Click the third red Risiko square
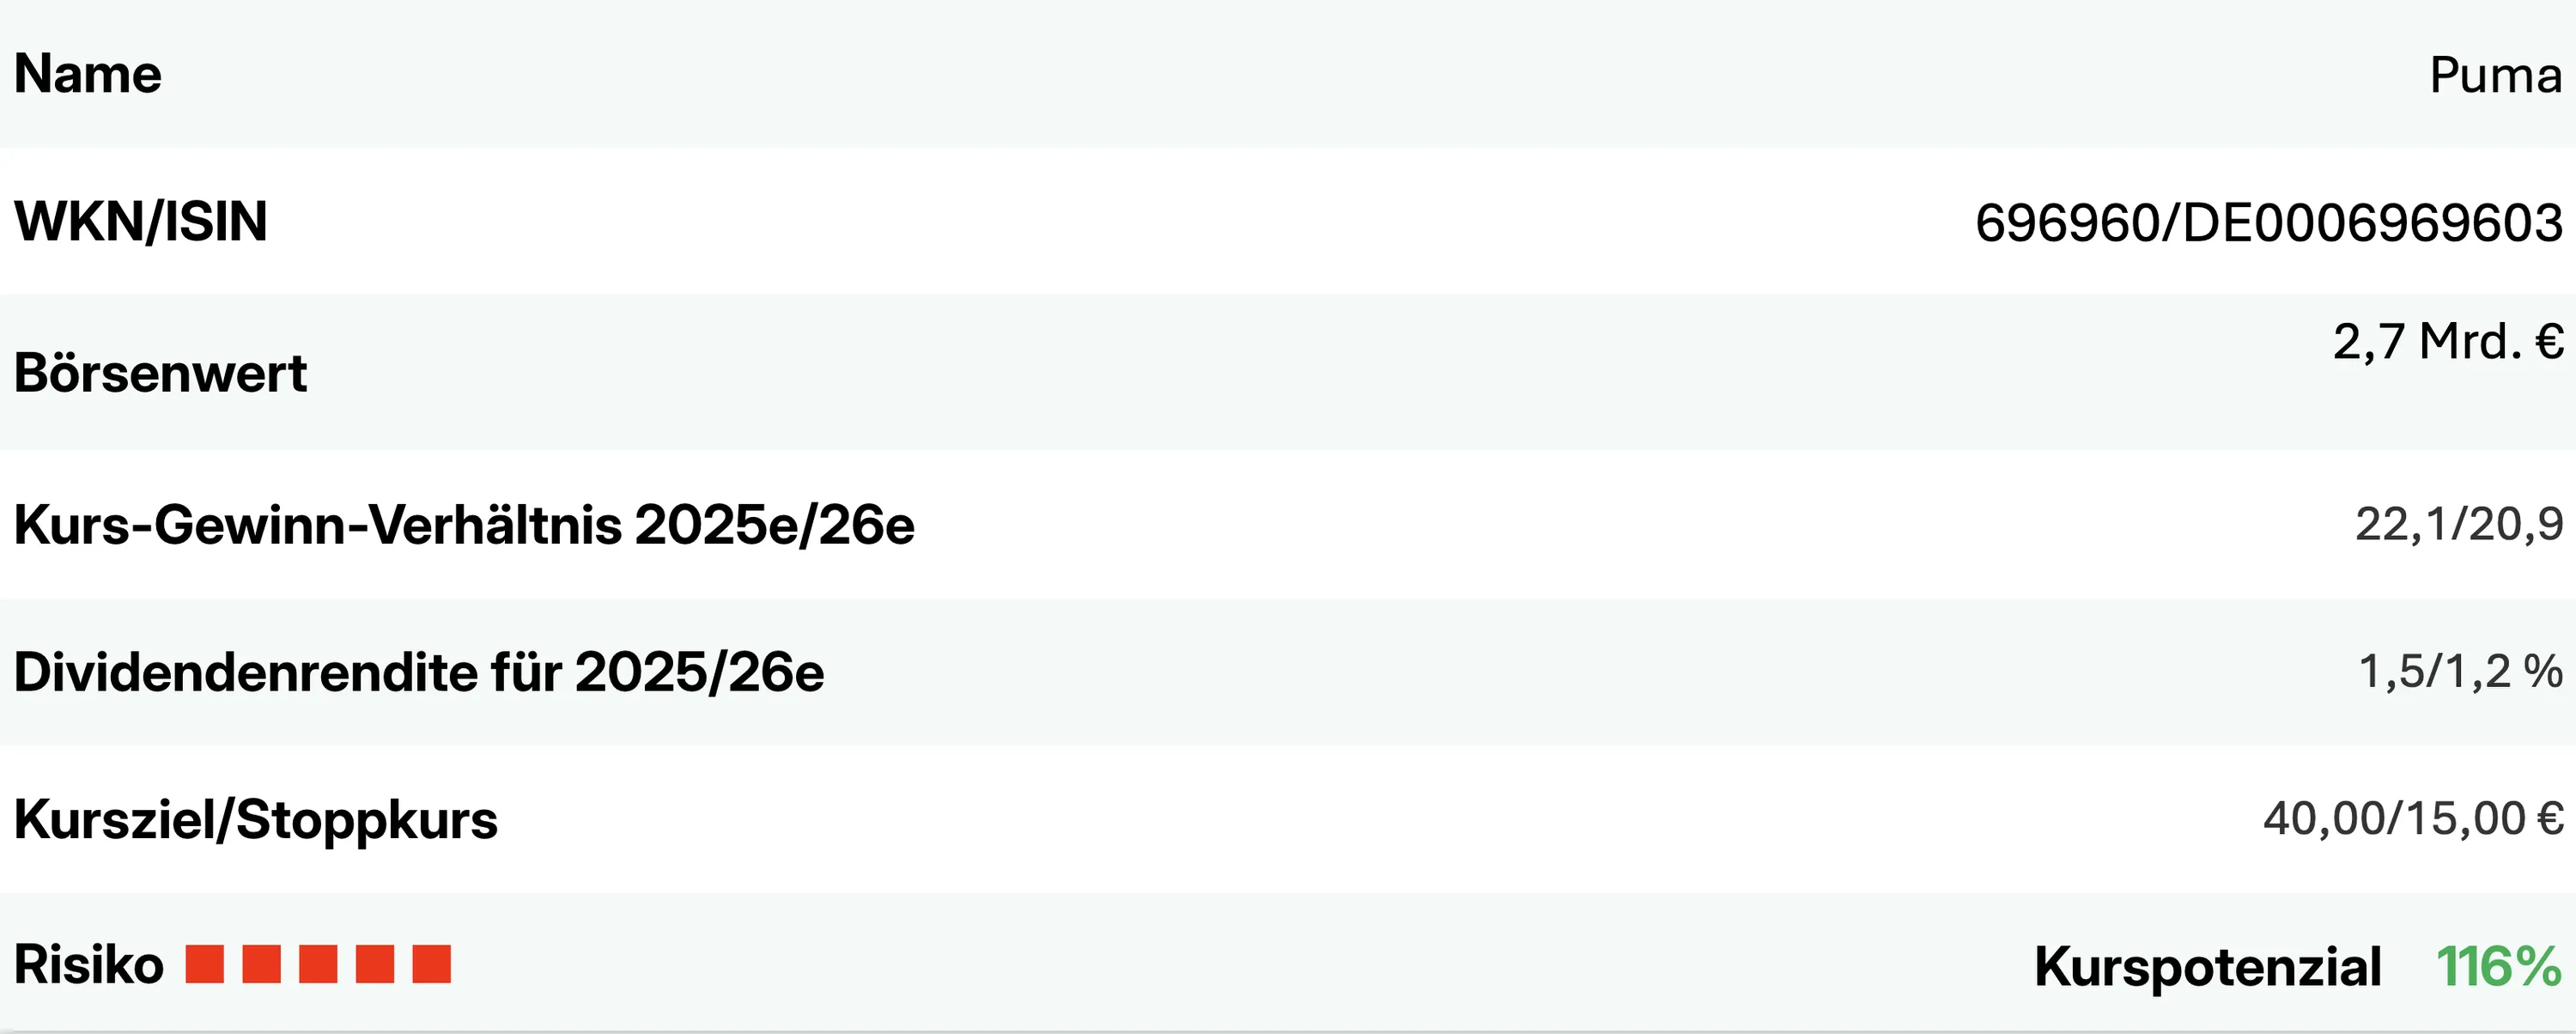 [x=318, y=964]
